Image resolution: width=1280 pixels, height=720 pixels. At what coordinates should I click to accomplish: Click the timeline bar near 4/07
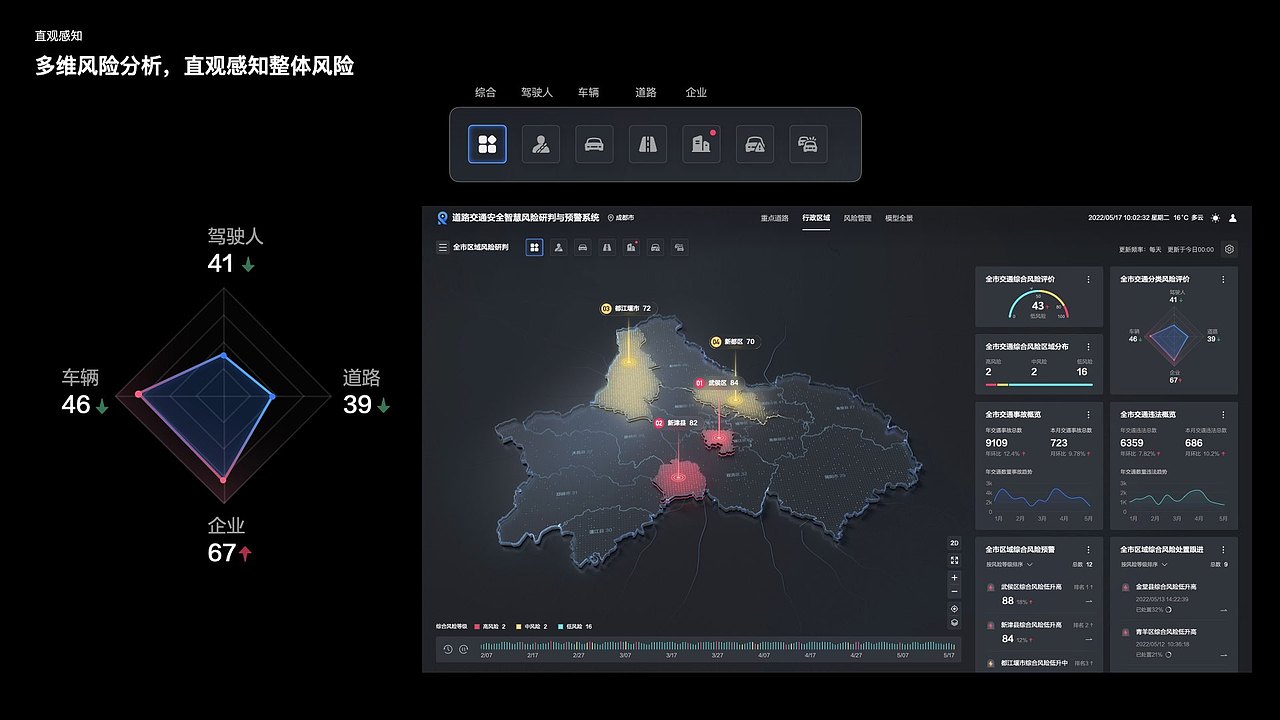pos(764,646)
